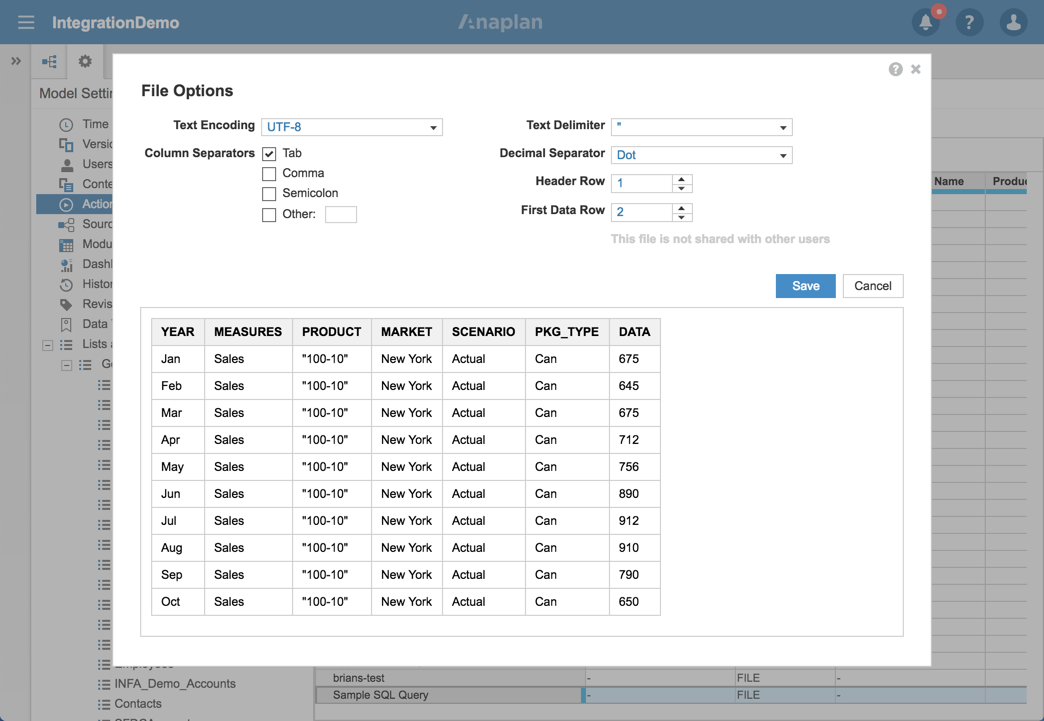Open the help question mark in header
This screenshot has height=721, width=1044.
tap(969, 23)
